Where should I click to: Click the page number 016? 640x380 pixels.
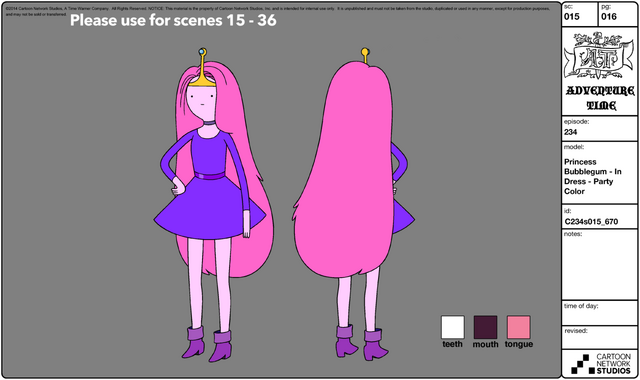(x=609, y=16)
